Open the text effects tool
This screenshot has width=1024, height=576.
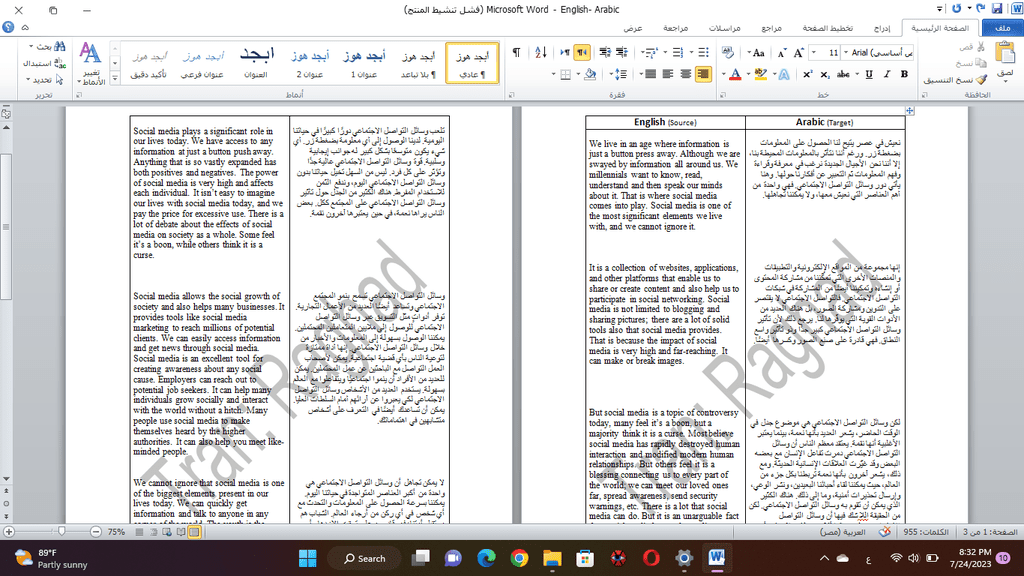pyautogui.click(x=784, y=74)
